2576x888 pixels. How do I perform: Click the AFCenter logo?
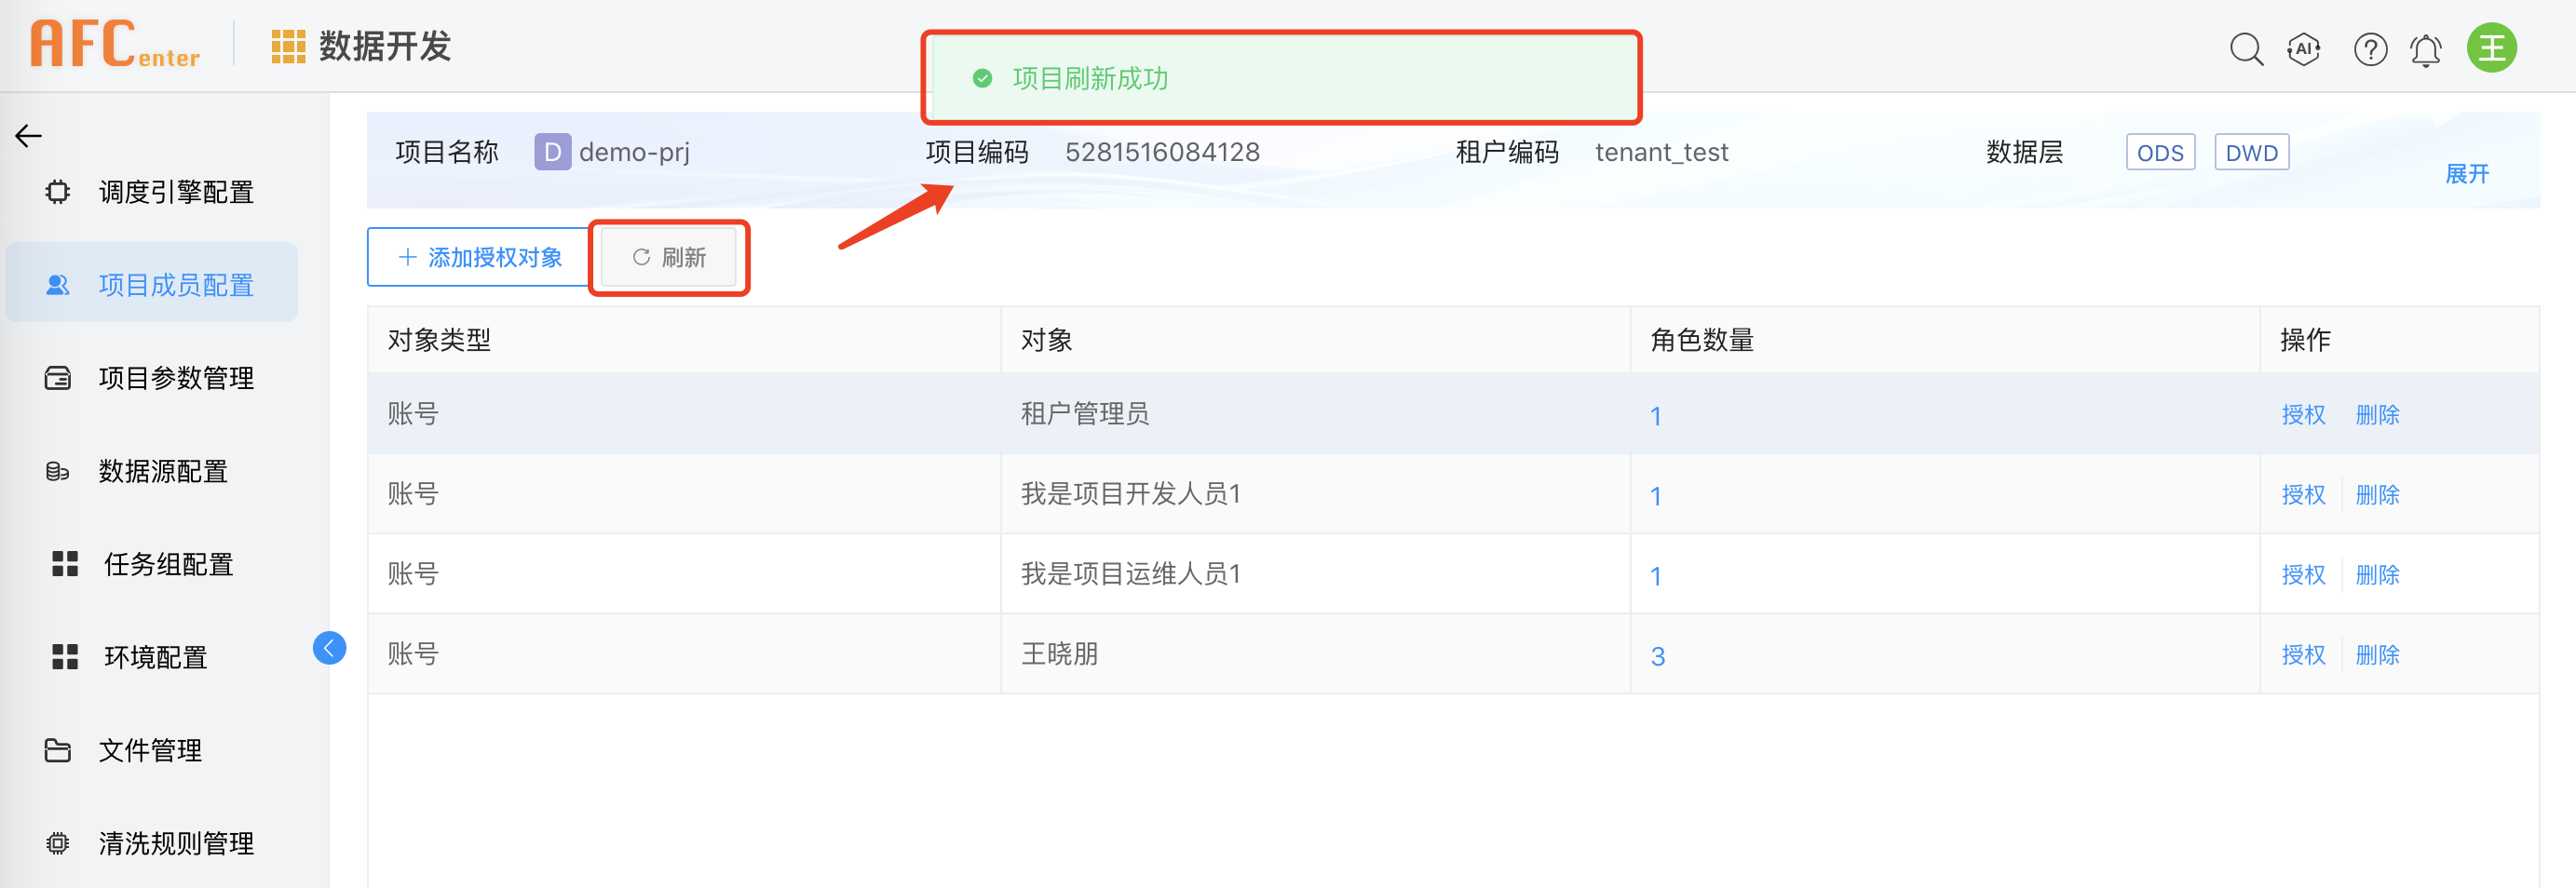(x=115, y=45)
